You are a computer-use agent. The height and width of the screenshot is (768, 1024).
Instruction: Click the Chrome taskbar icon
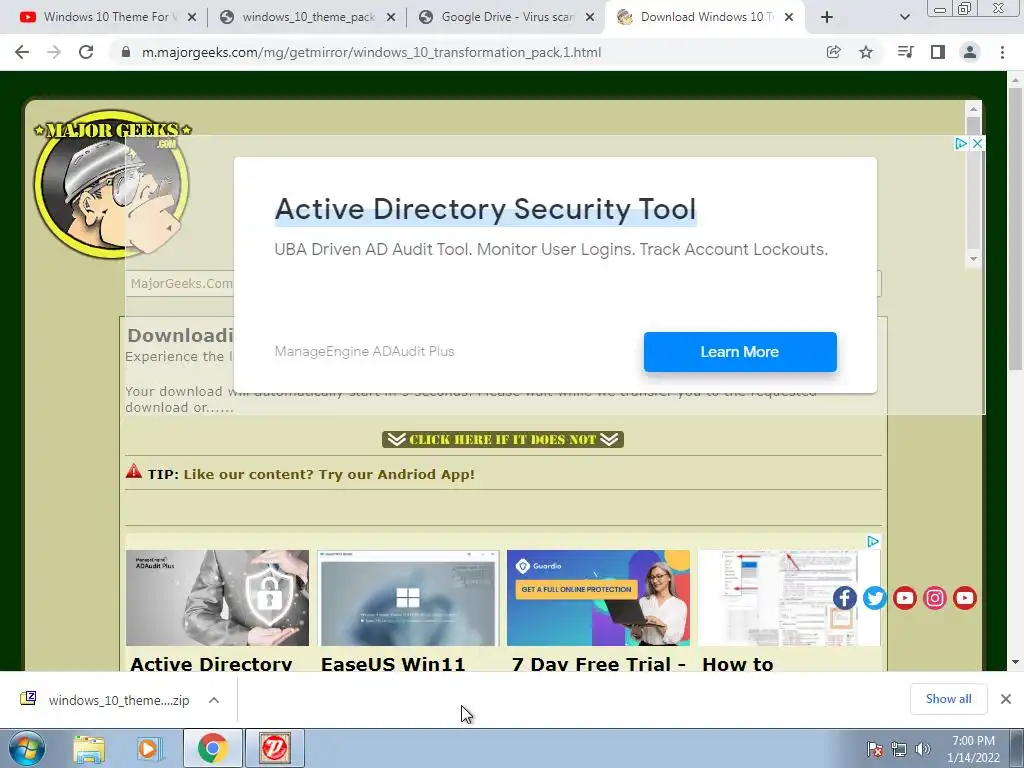[212, 748]
